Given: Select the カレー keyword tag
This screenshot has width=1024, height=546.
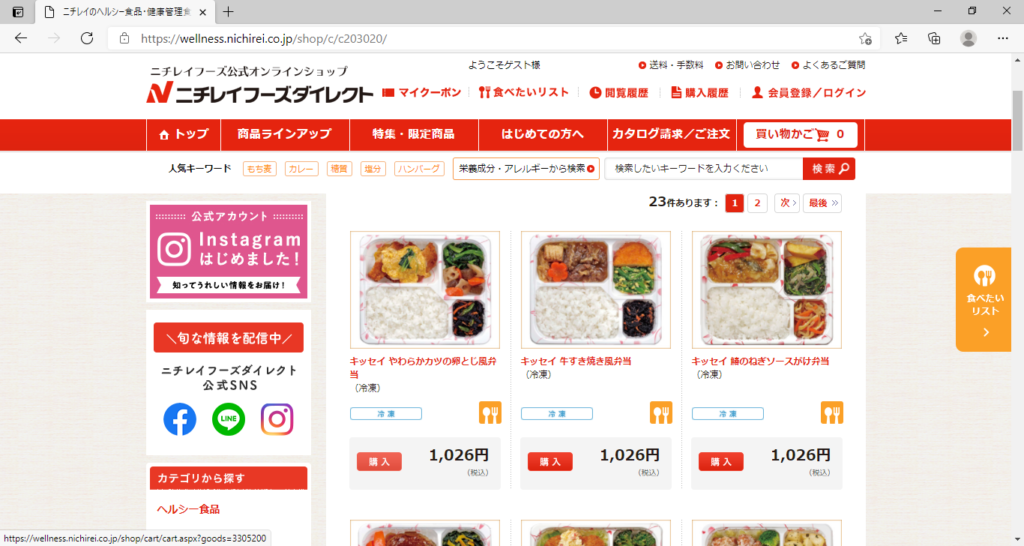Looking at the screenshot, I should [301, 169].
